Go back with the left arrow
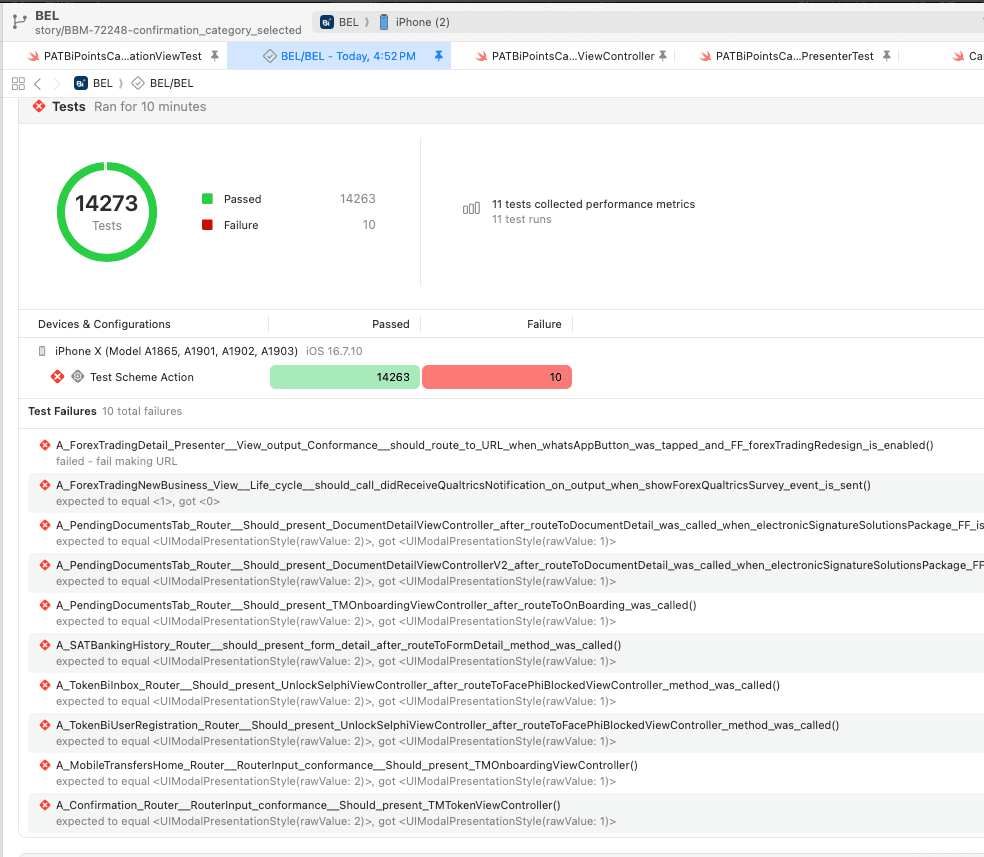This screenshot has width=984, height=857. pyautogui.click(x=37, y=84)
